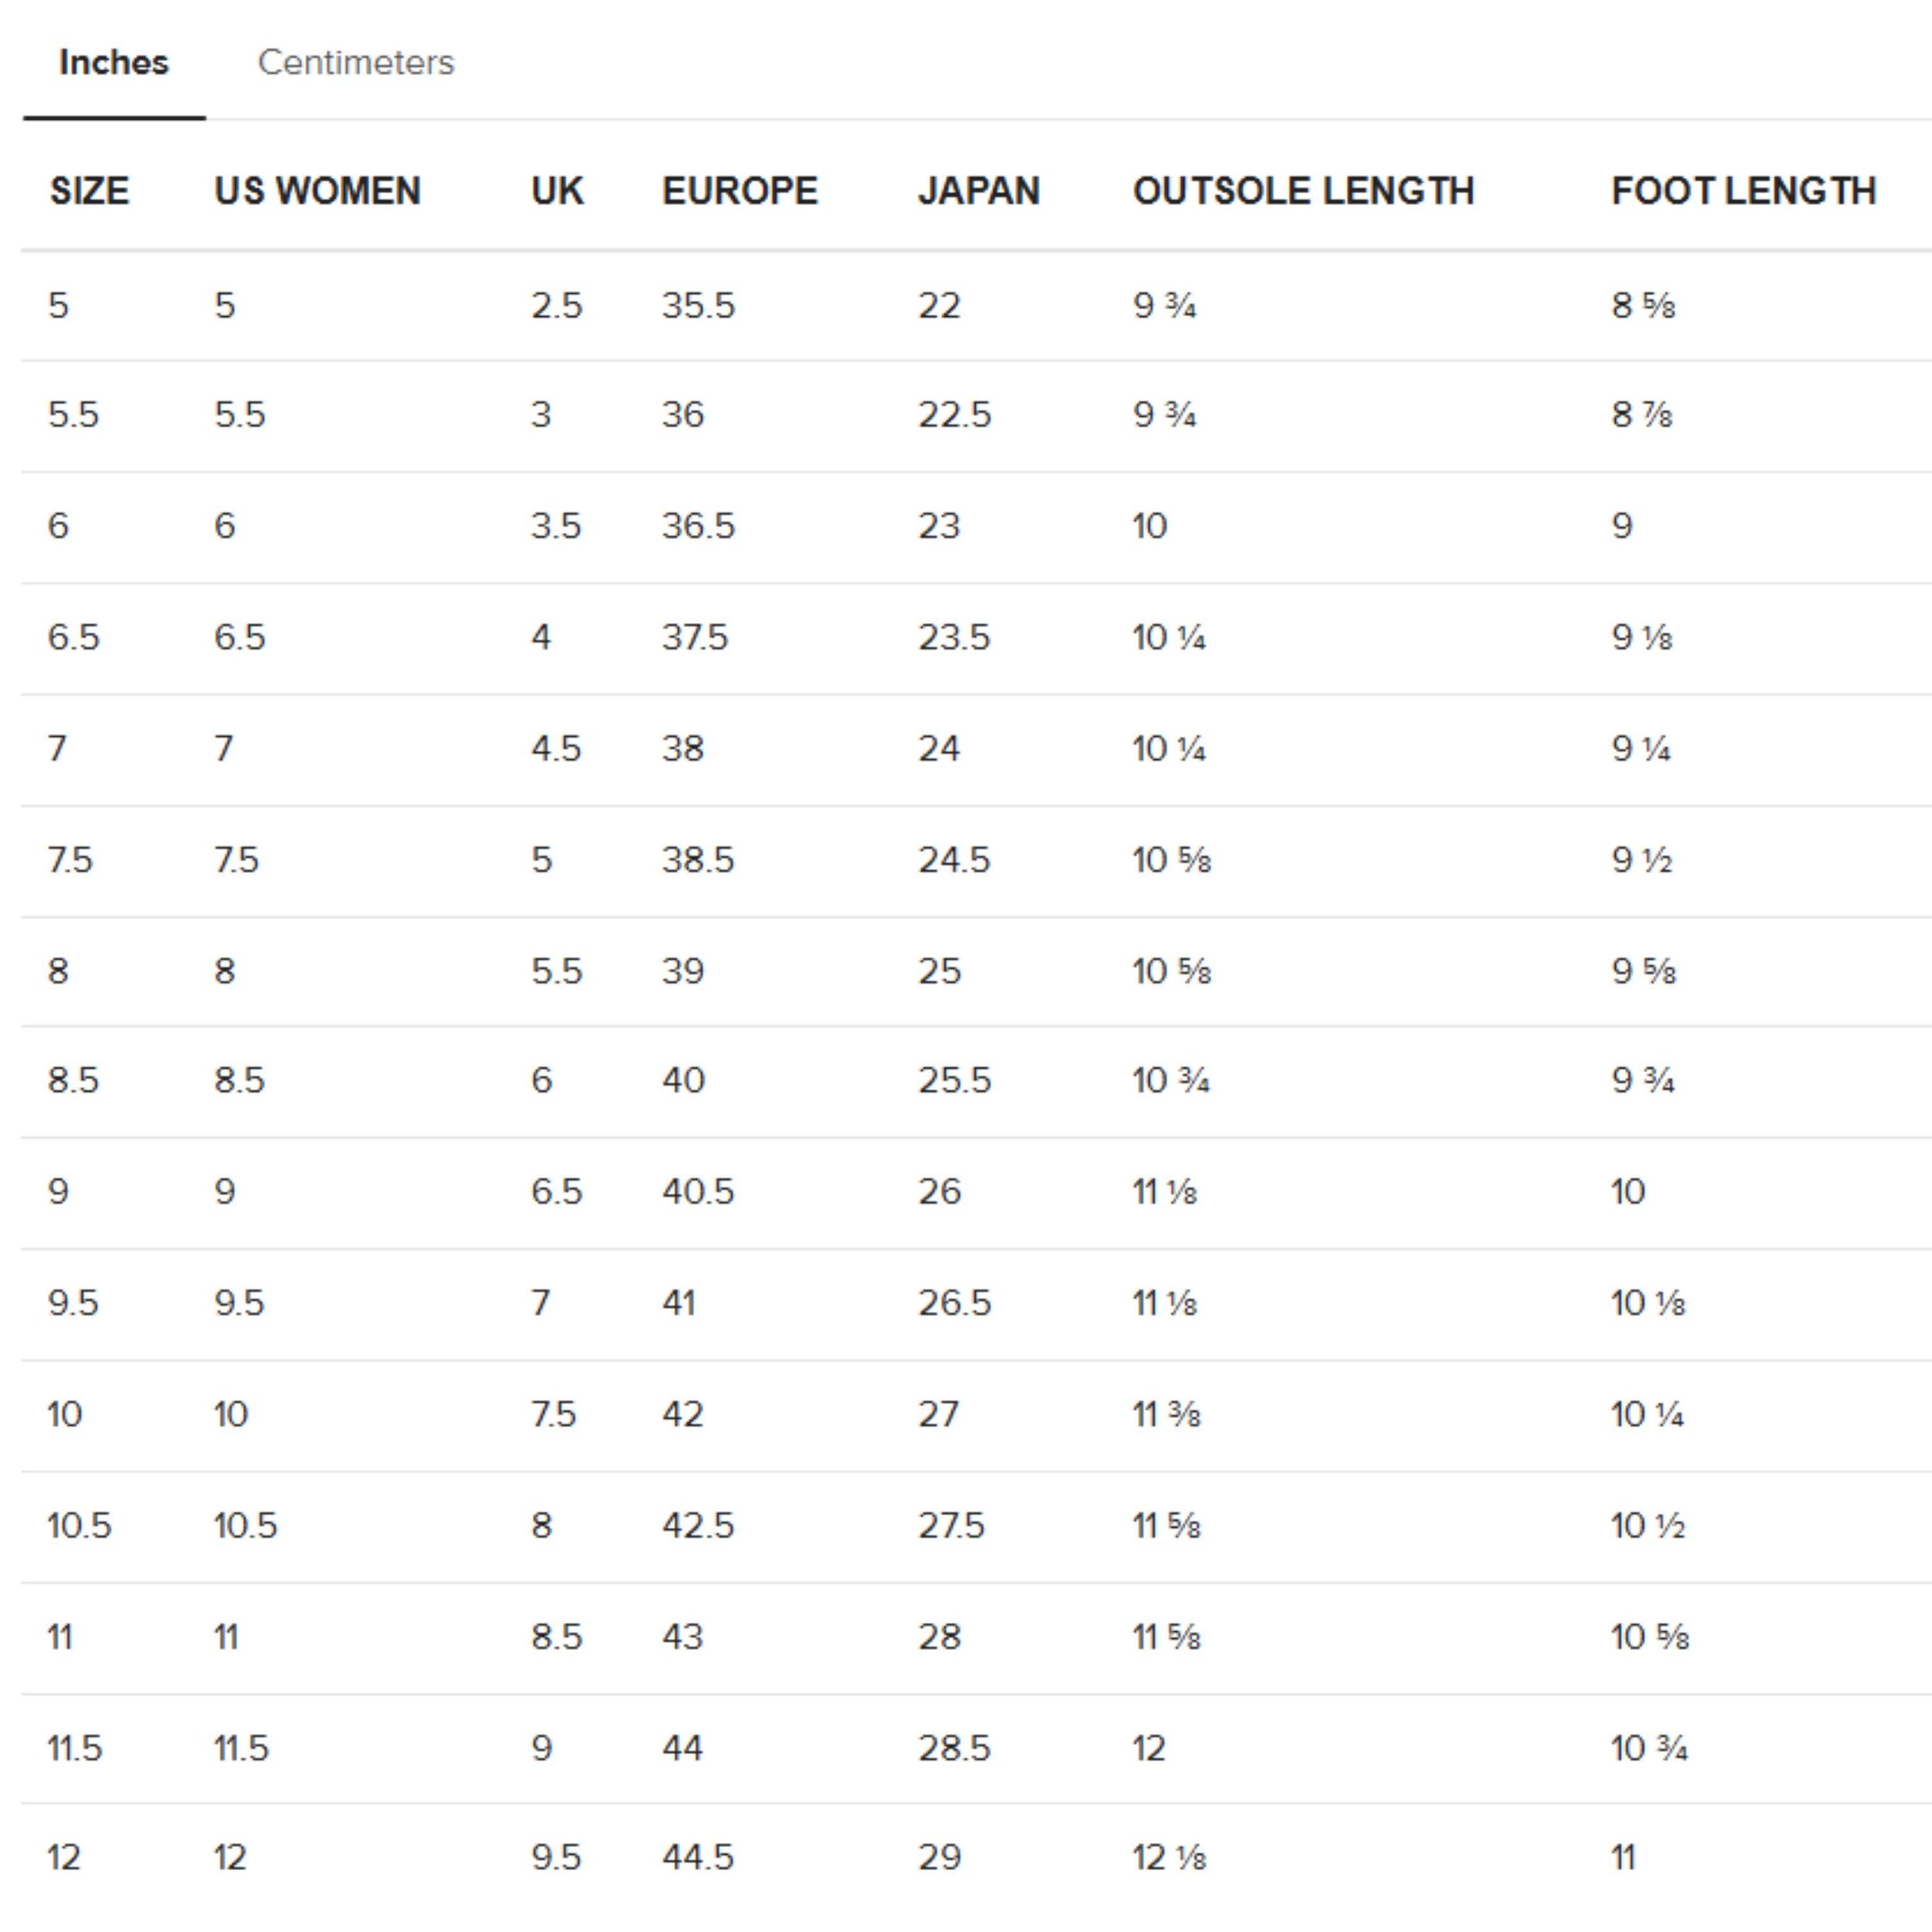Select Europe size 44.5 cell
1932x1932 pixels.
tap(698, 1858)
